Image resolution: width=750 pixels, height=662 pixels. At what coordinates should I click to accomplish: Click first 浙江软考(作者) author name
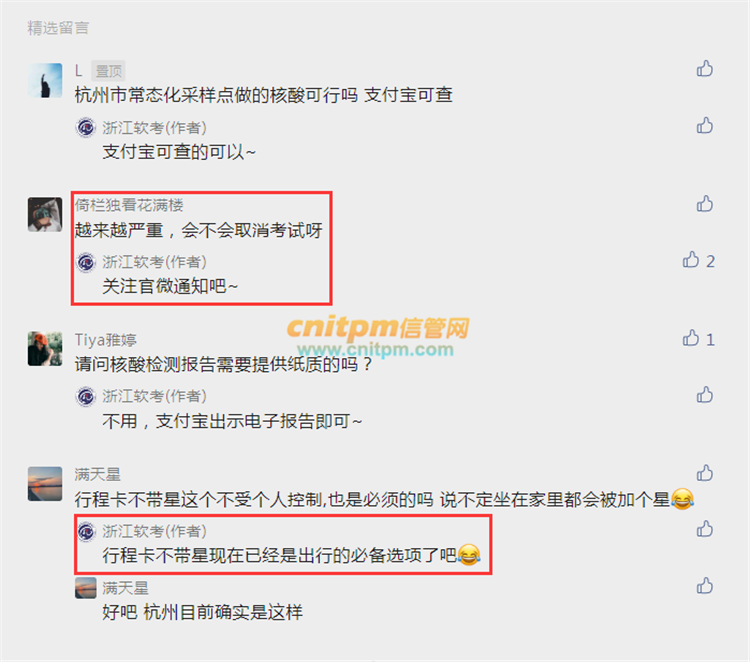coord(154,128)
